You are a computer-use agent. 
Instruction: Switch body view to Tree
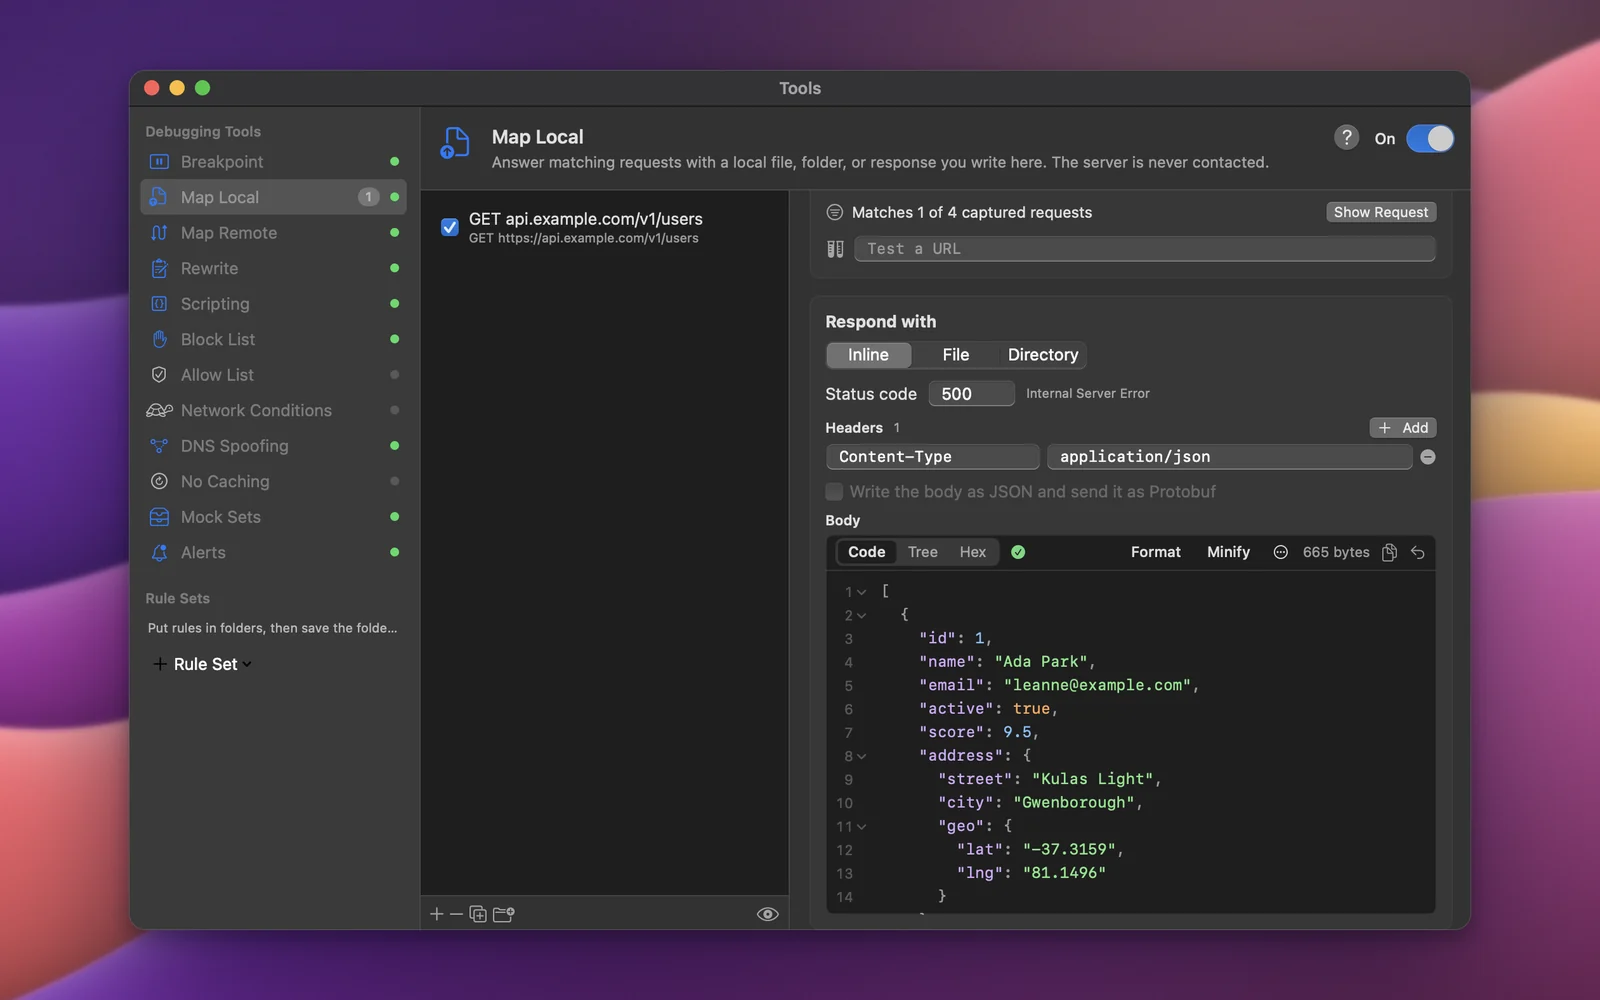923,552
